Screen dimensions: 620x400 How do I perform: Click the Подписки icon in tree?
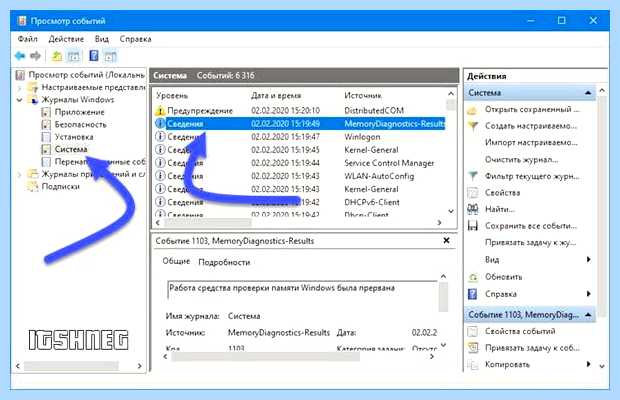[33, 186]
